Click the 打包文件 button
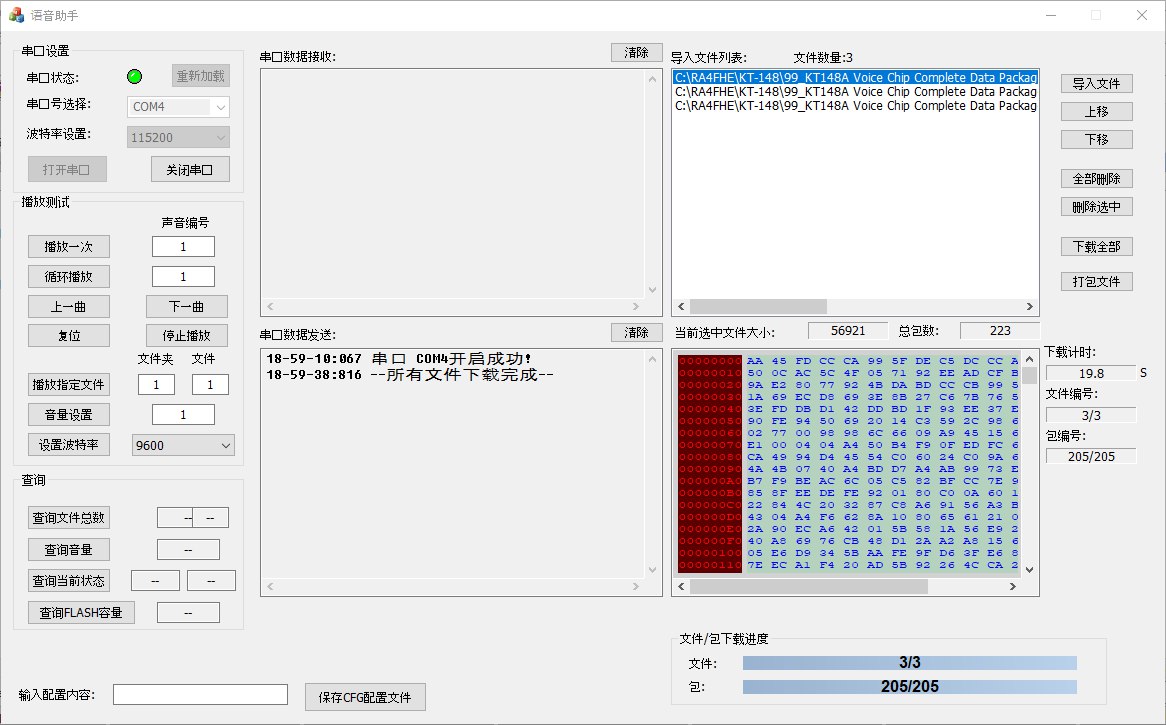The height and width of the screenshot is (725, 1166). (x=1097, y=282)
